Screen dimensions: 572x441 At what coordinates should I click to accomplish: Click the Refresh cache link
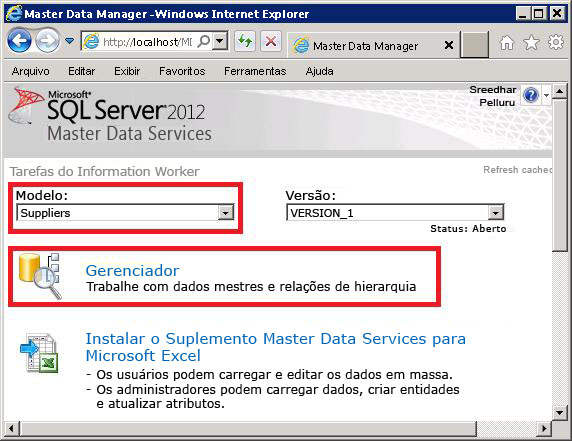point(517,170)
